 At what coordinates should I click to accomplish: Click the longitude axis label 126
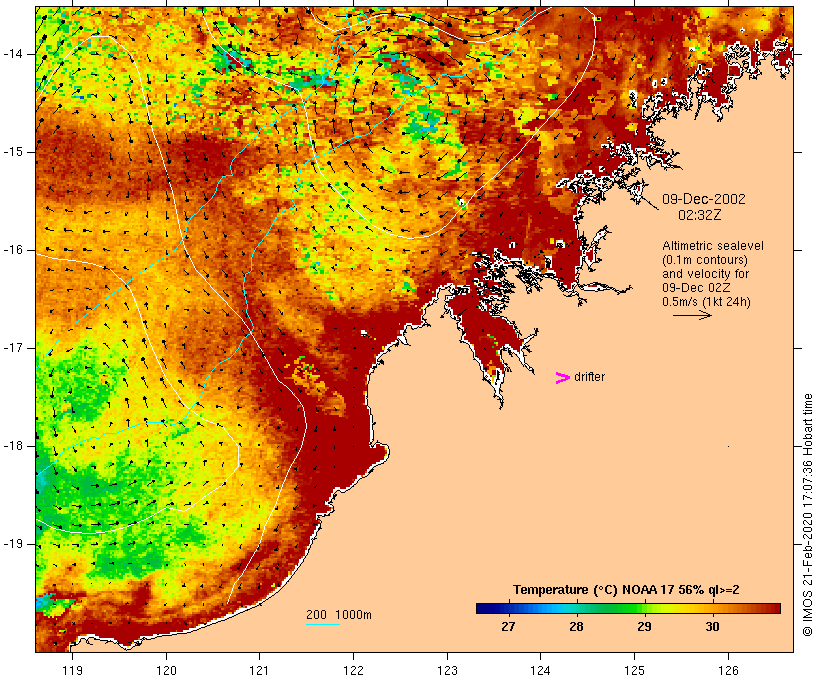(x=728, y=670)
